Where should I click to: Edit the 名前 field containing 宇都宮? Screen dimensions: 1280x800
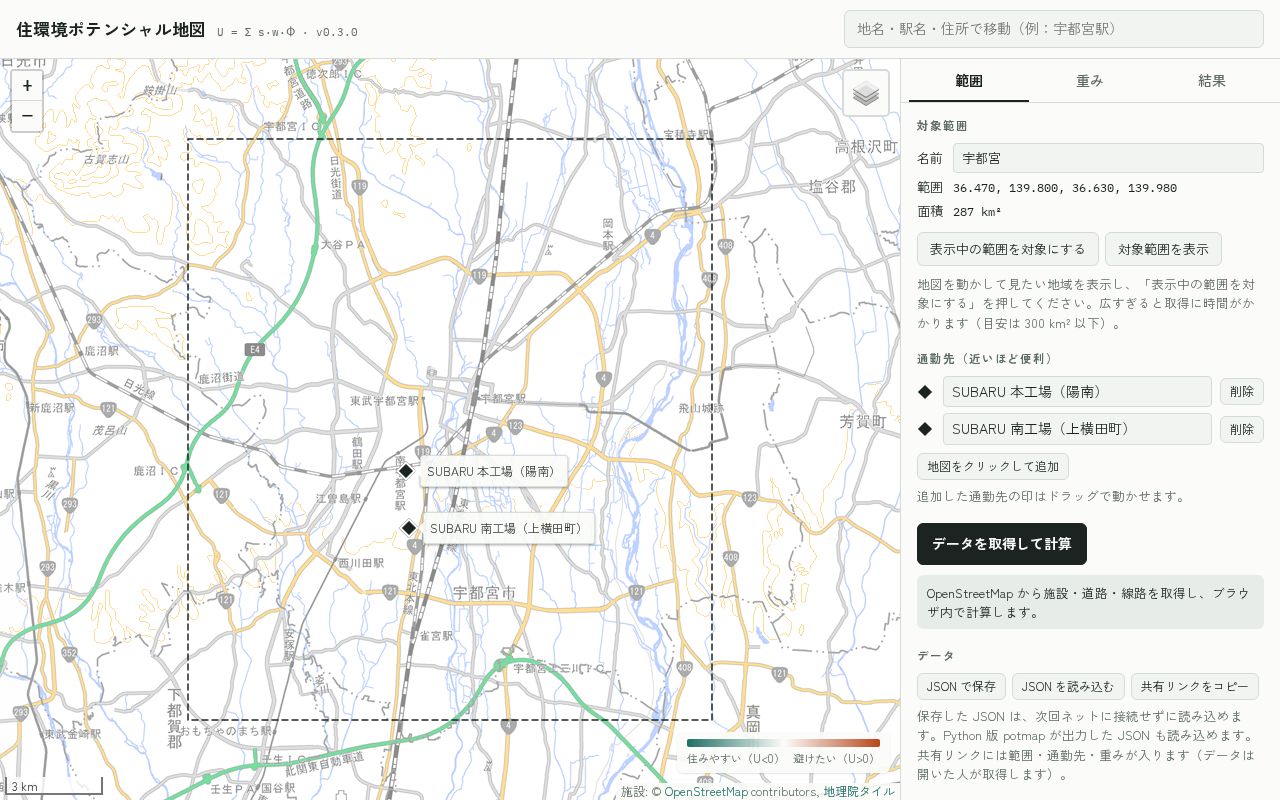(1108, 158)
